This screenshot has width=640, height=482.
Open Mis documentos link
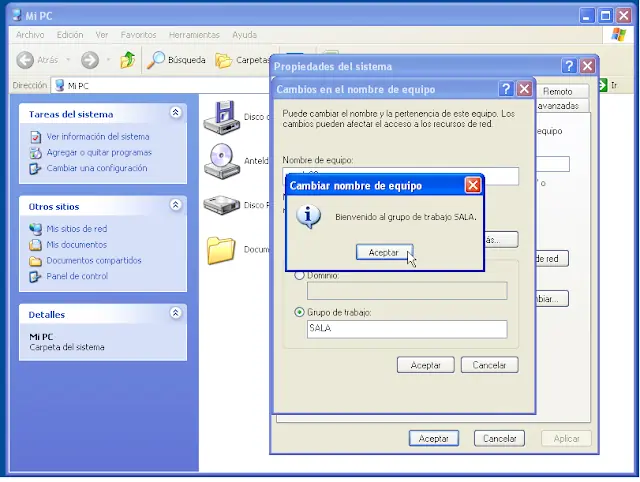point(77,245)
